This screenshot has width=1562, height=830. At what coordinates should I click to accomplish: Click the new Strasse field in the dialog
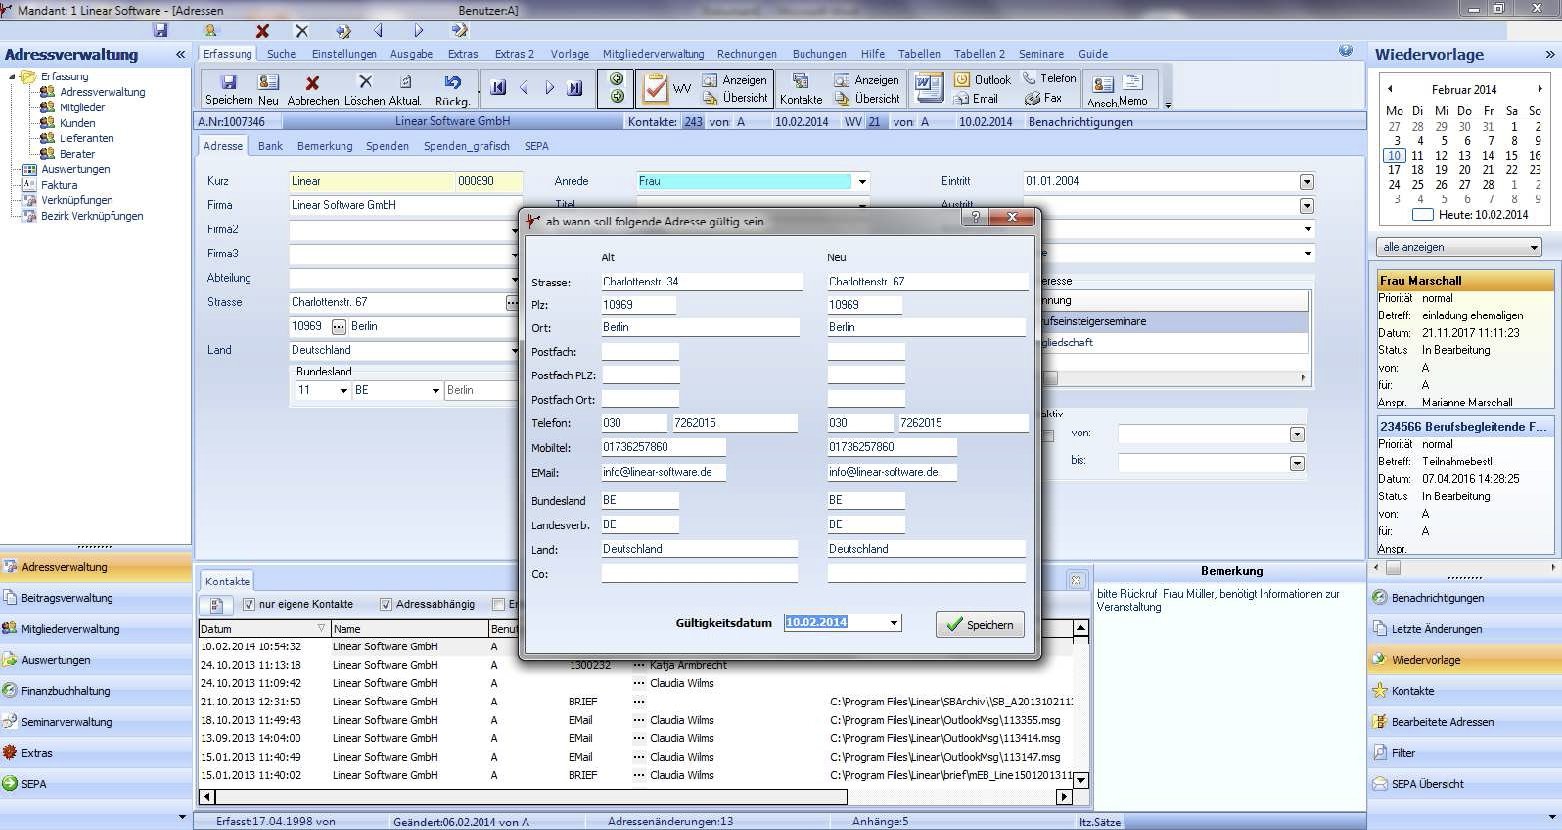[927, 282]
